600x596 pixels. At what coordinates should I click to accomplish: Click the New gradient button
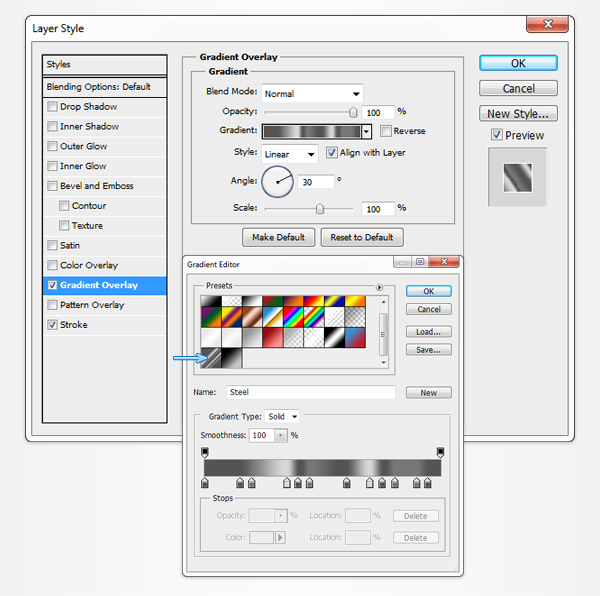coord(429,392)
